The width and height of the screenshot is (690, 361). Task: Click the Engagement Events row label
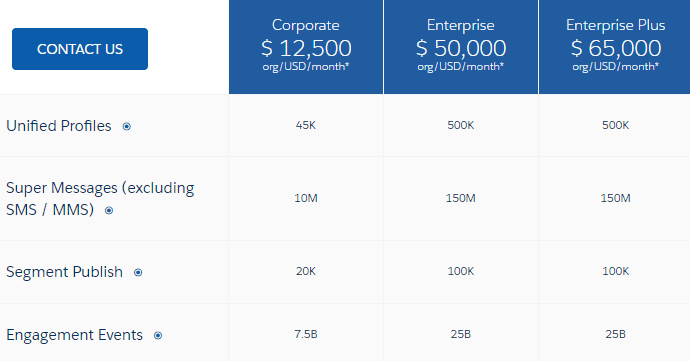[x=74, y=335]
